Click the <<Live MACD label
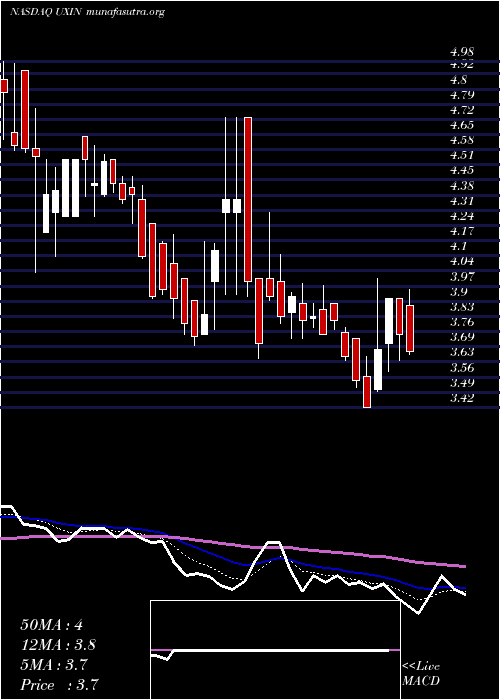Viewport: 500px width, 700px height. coord(421,674)
